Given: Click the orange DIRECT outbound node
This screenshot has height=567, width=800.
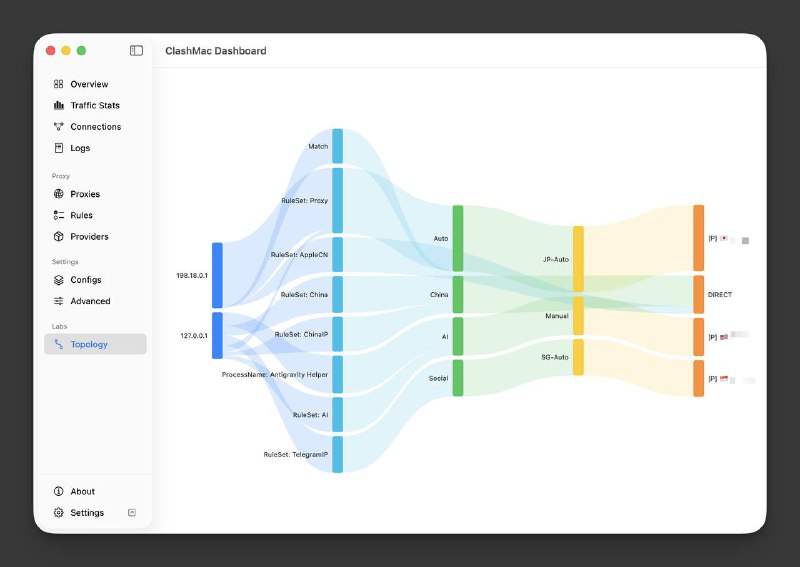Looking at the screenshot, I should pyautogui.click(x=698, y=294).
